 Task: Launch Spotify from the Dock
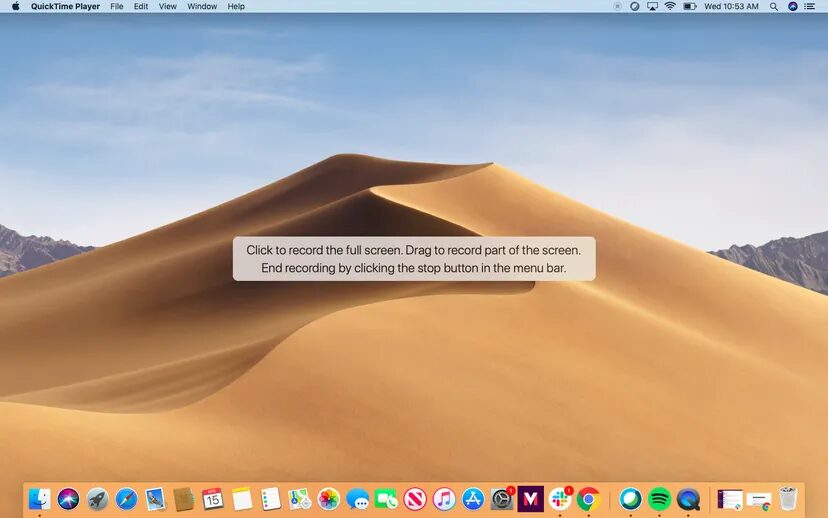pos(659,498)
